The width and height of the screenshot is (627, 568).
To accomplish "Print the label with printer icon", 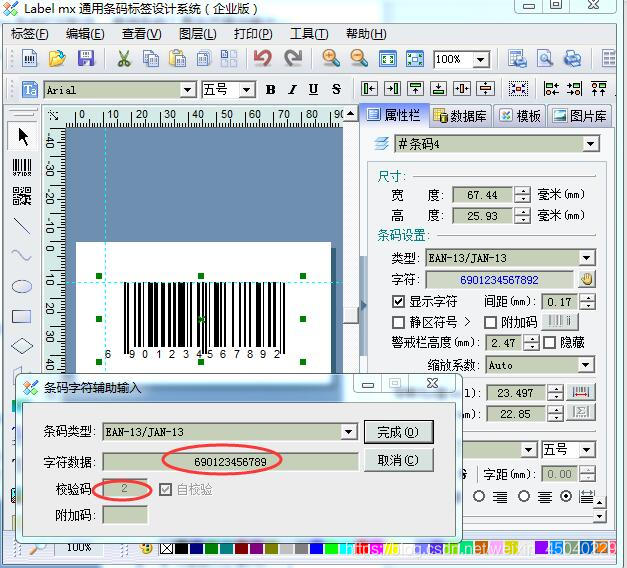I will click(x=572, y=59).
